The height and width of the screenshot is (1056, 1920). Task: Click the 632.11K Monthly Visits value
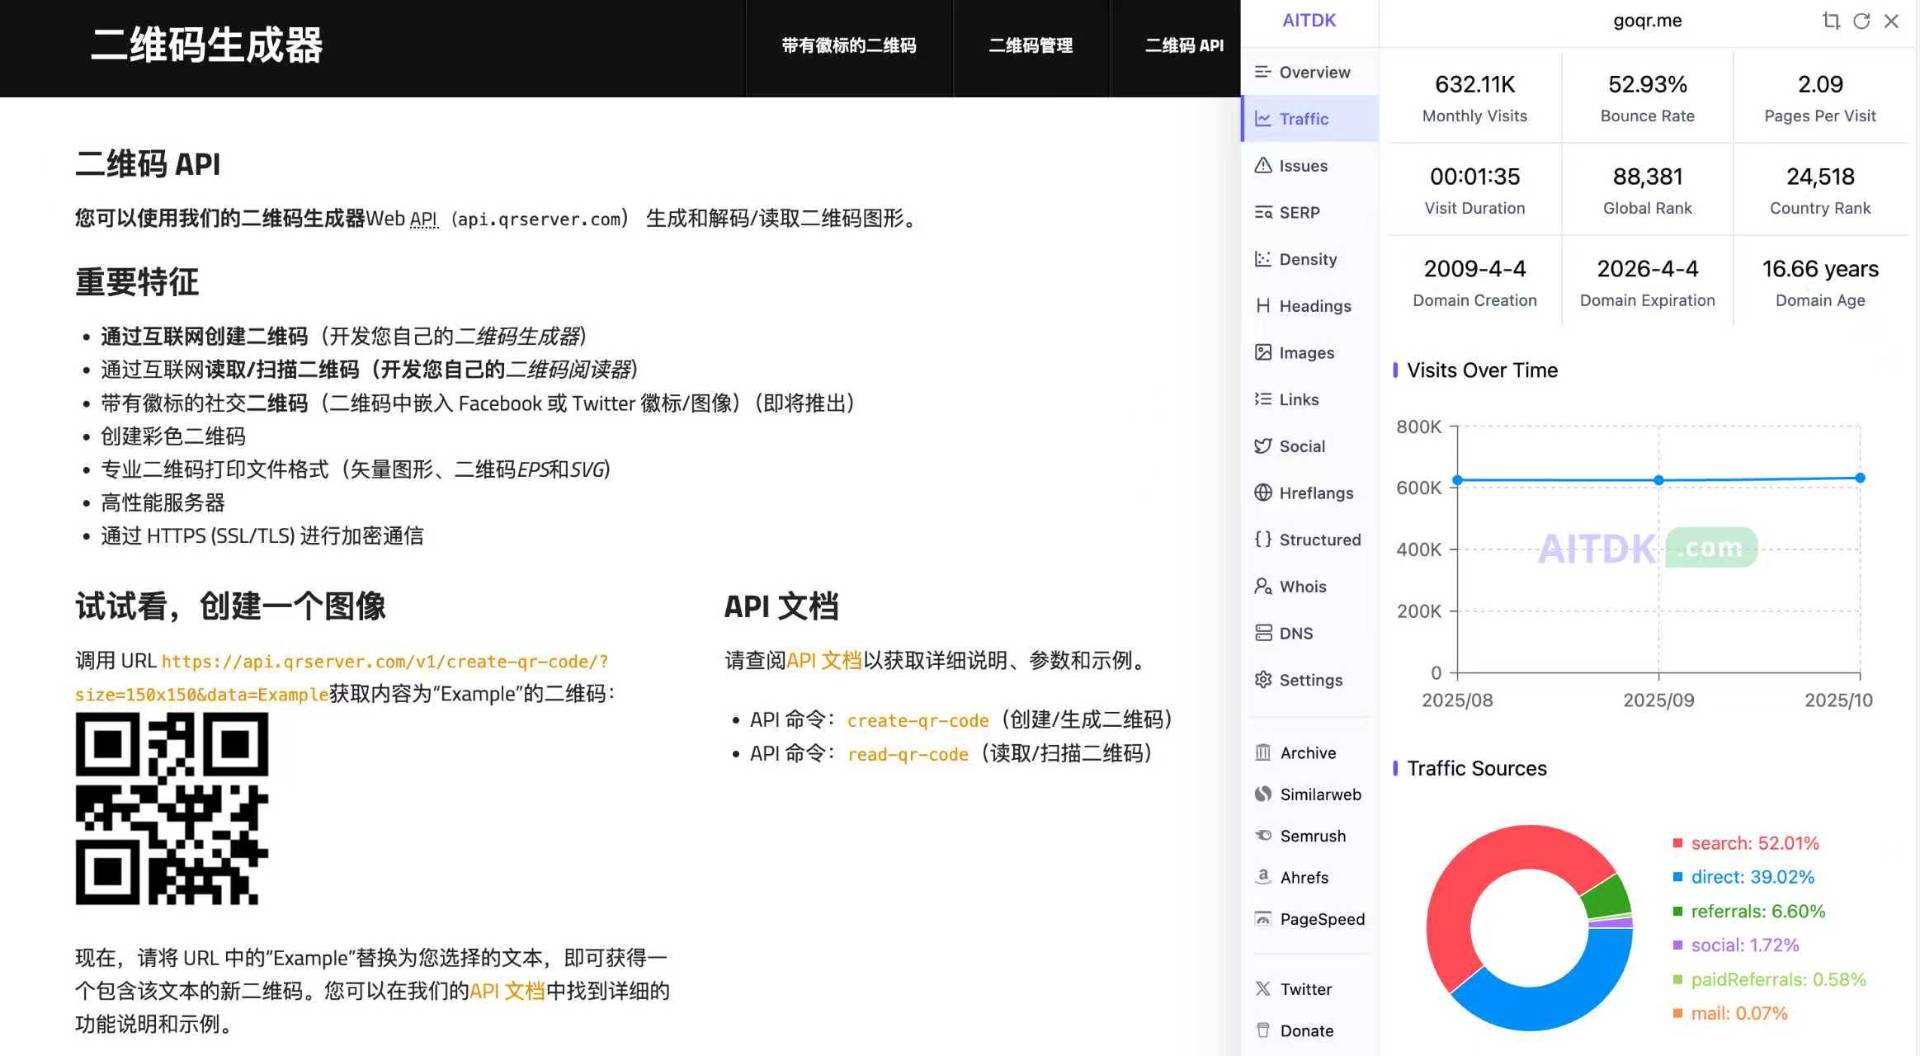[1475, 85]
